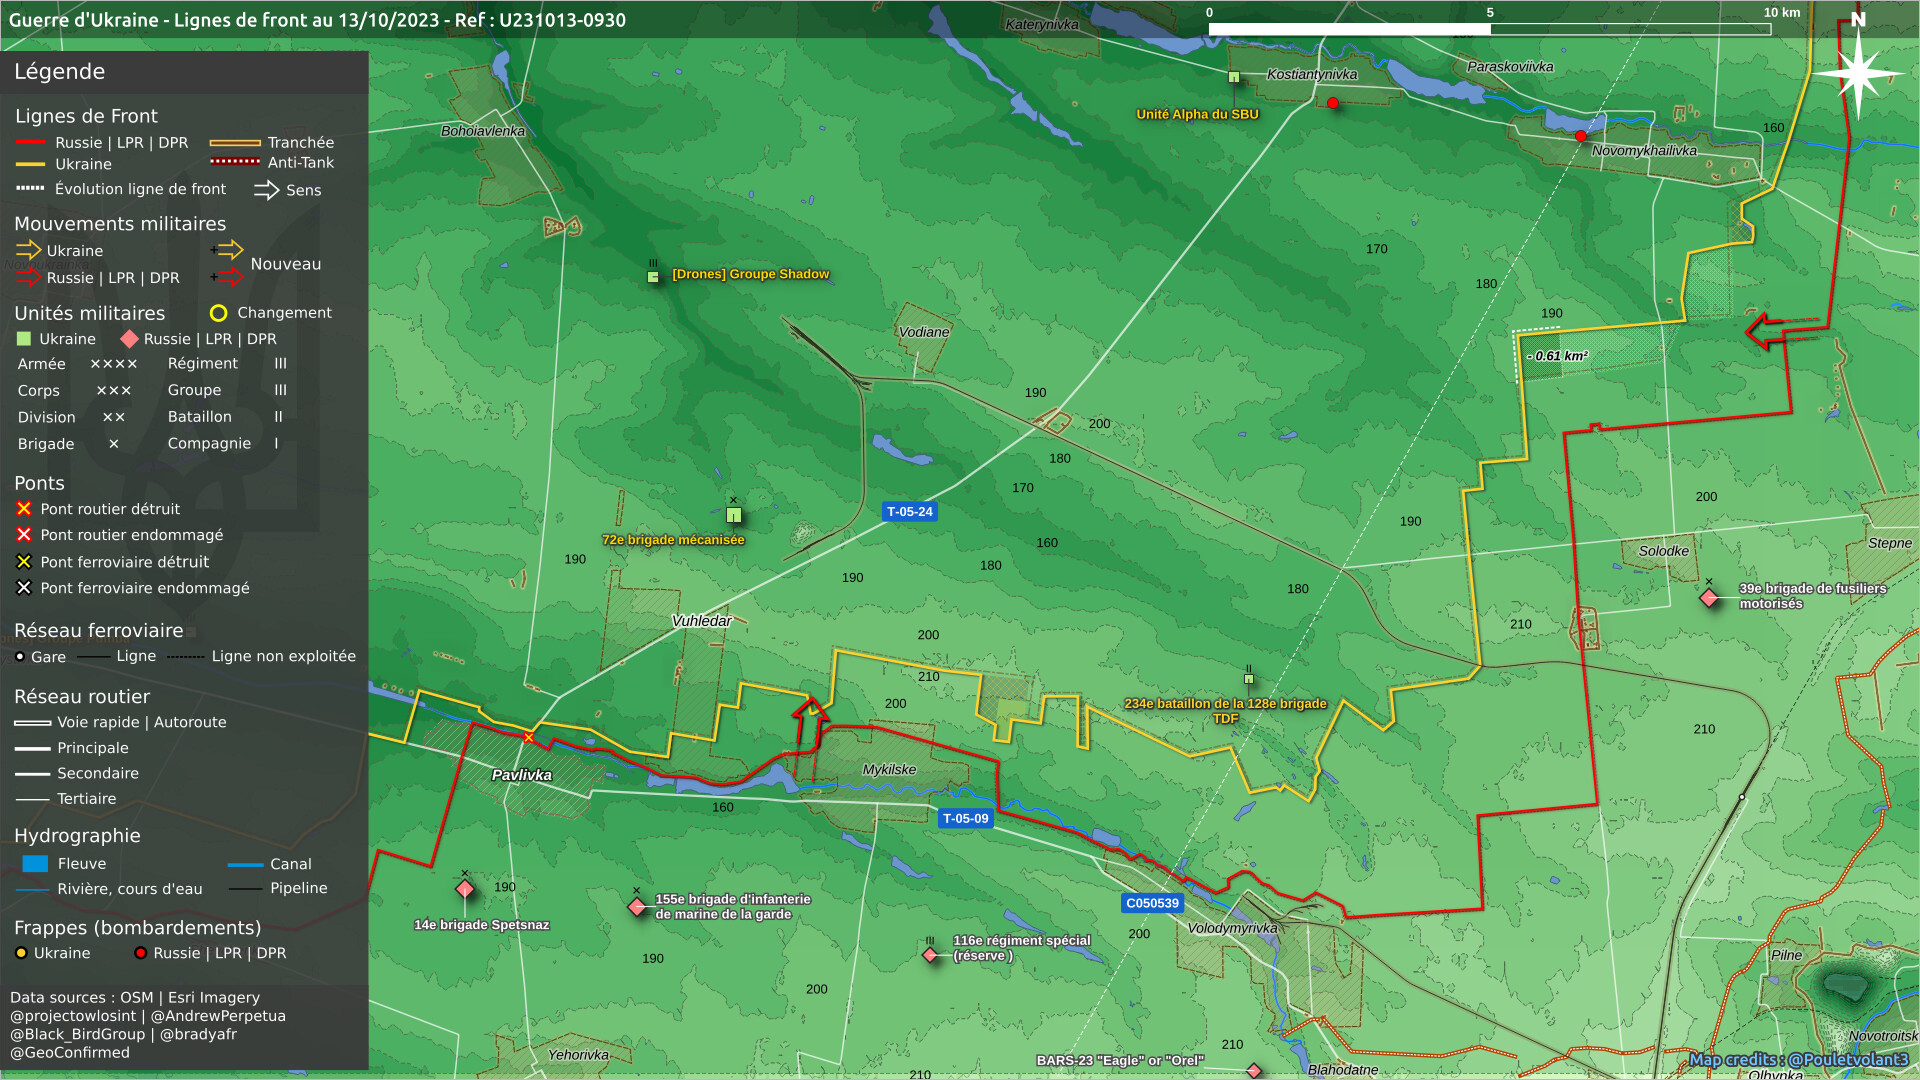Viewport: 1920px width, 1080px height.
Task: Click the Drones Groupe Shadow unit square
Action: click(653, 277)
